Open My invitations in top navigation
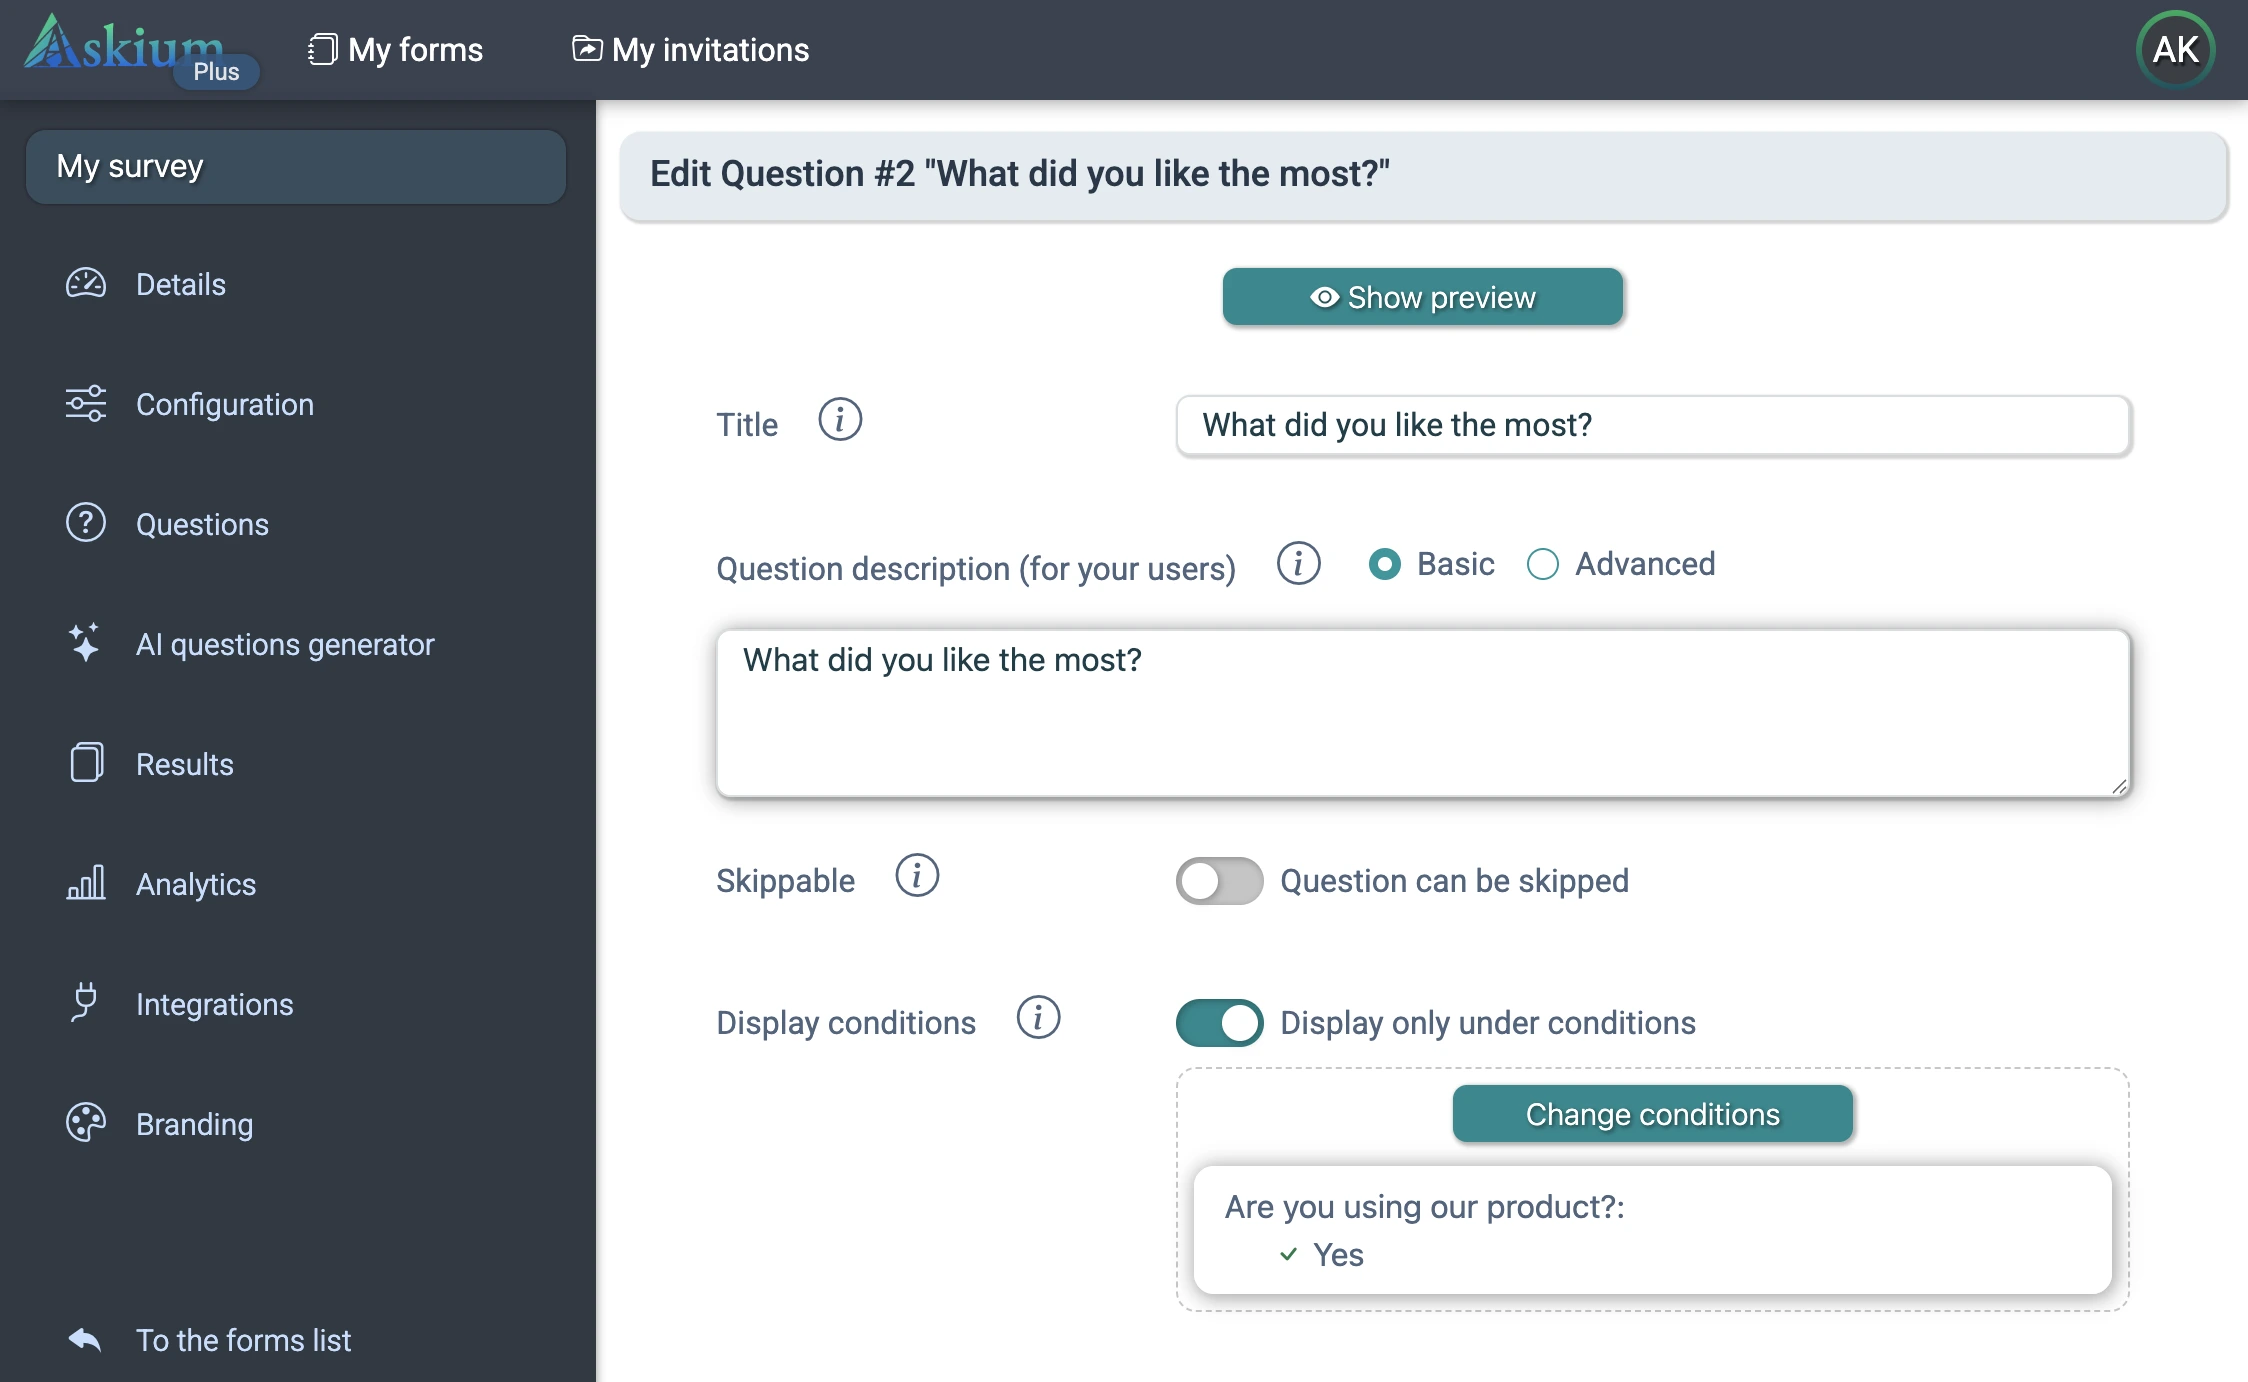The image size is (2248, 1382). coord(691,50)
